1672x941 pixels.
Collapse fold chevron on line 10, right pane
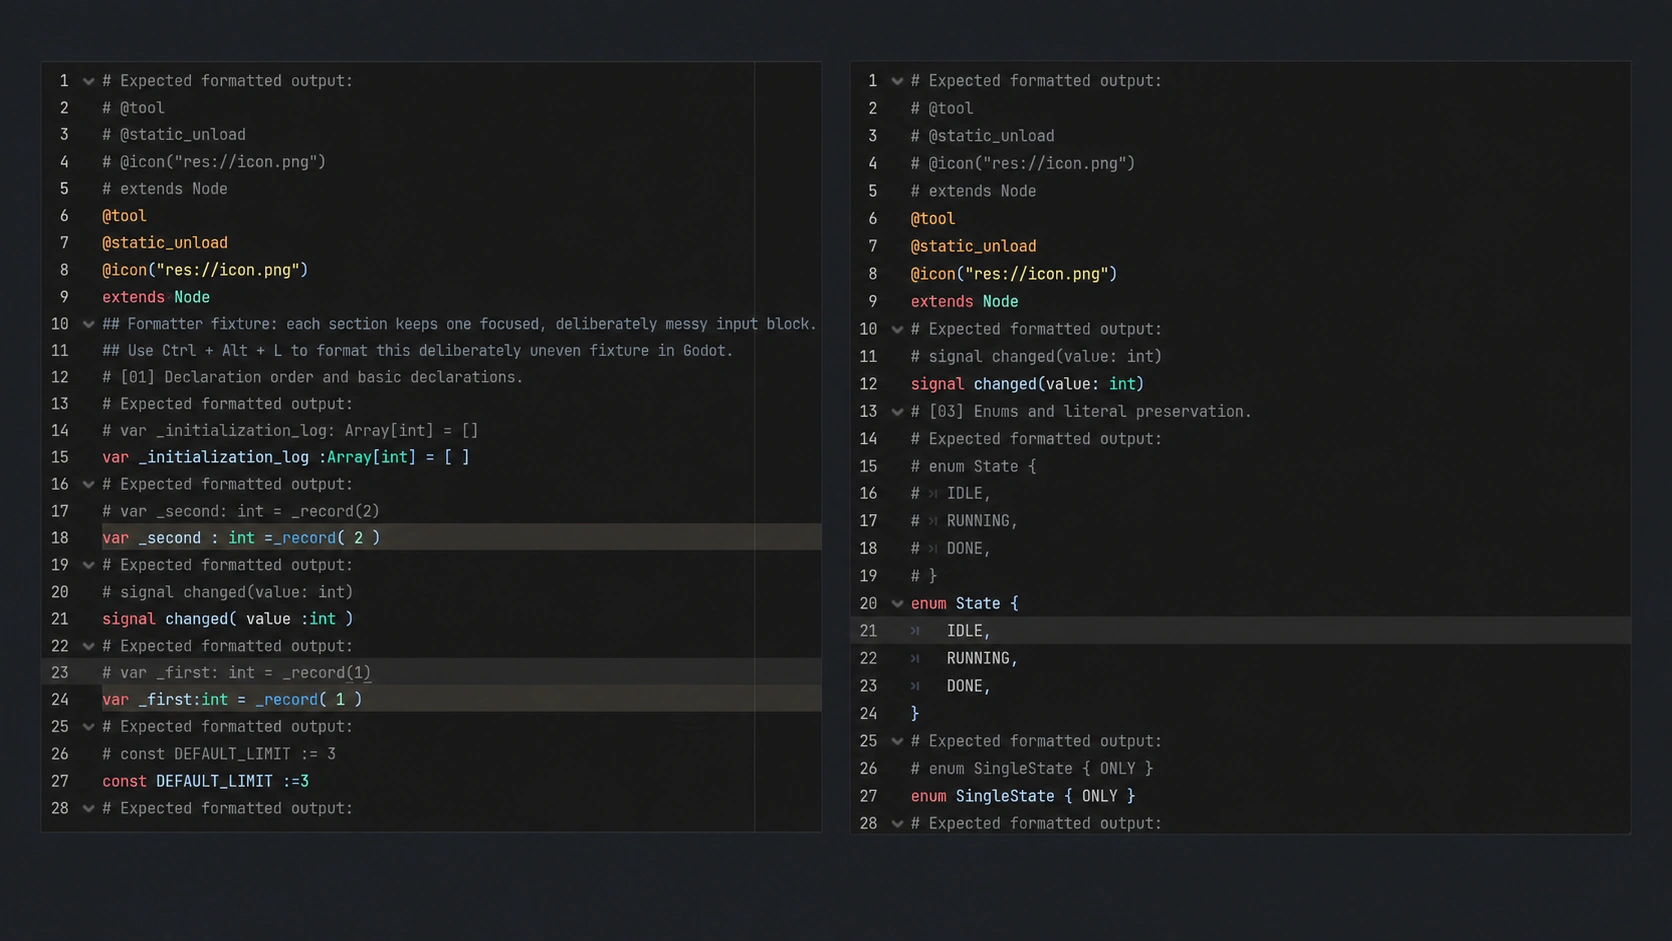[897, 329]
